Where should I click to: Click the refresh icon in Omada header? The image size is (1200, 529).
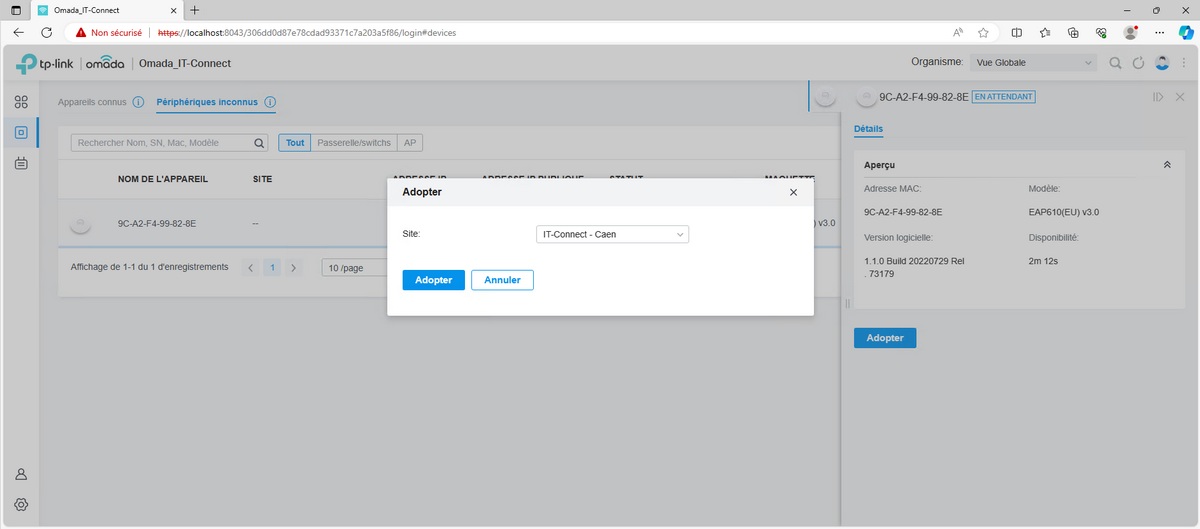point(1138,63)
